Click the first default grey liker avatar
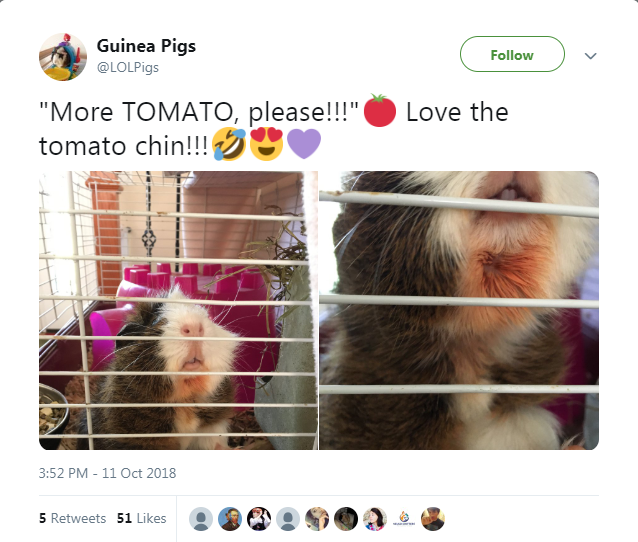The height and width of the screenshot is (542, 638). click(201, 519)
